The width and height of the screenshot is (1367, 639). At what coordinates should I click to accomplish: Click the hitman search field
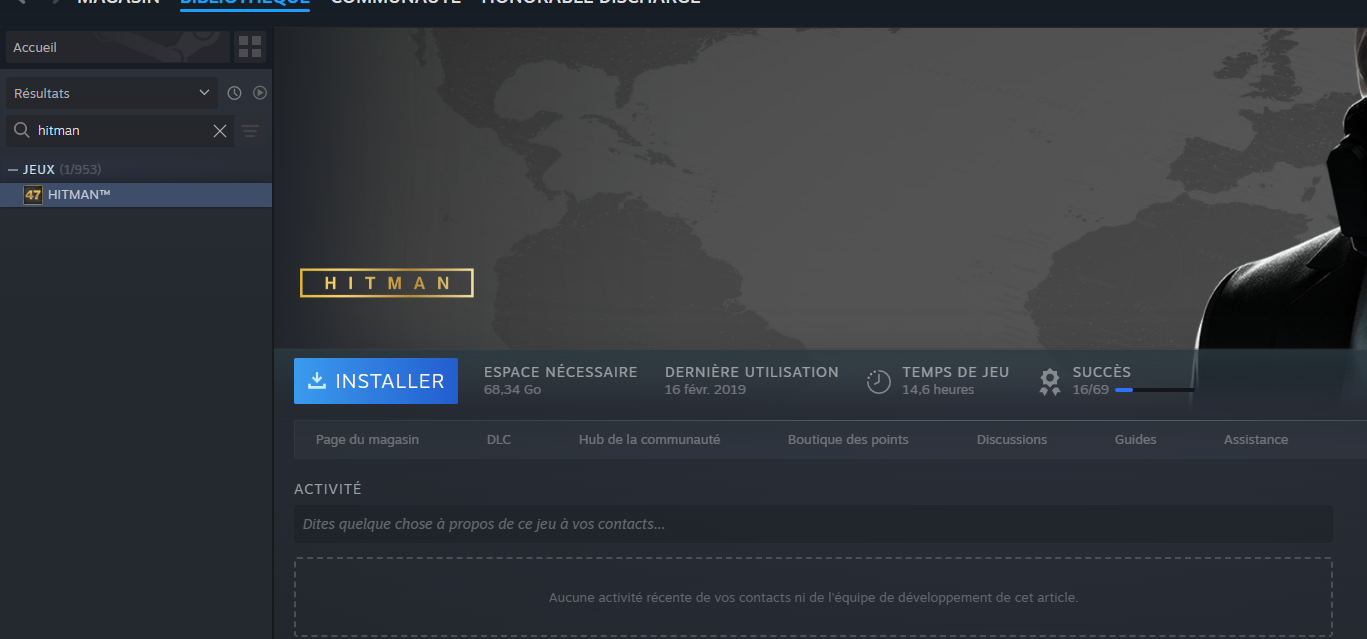tap(122, 131)
